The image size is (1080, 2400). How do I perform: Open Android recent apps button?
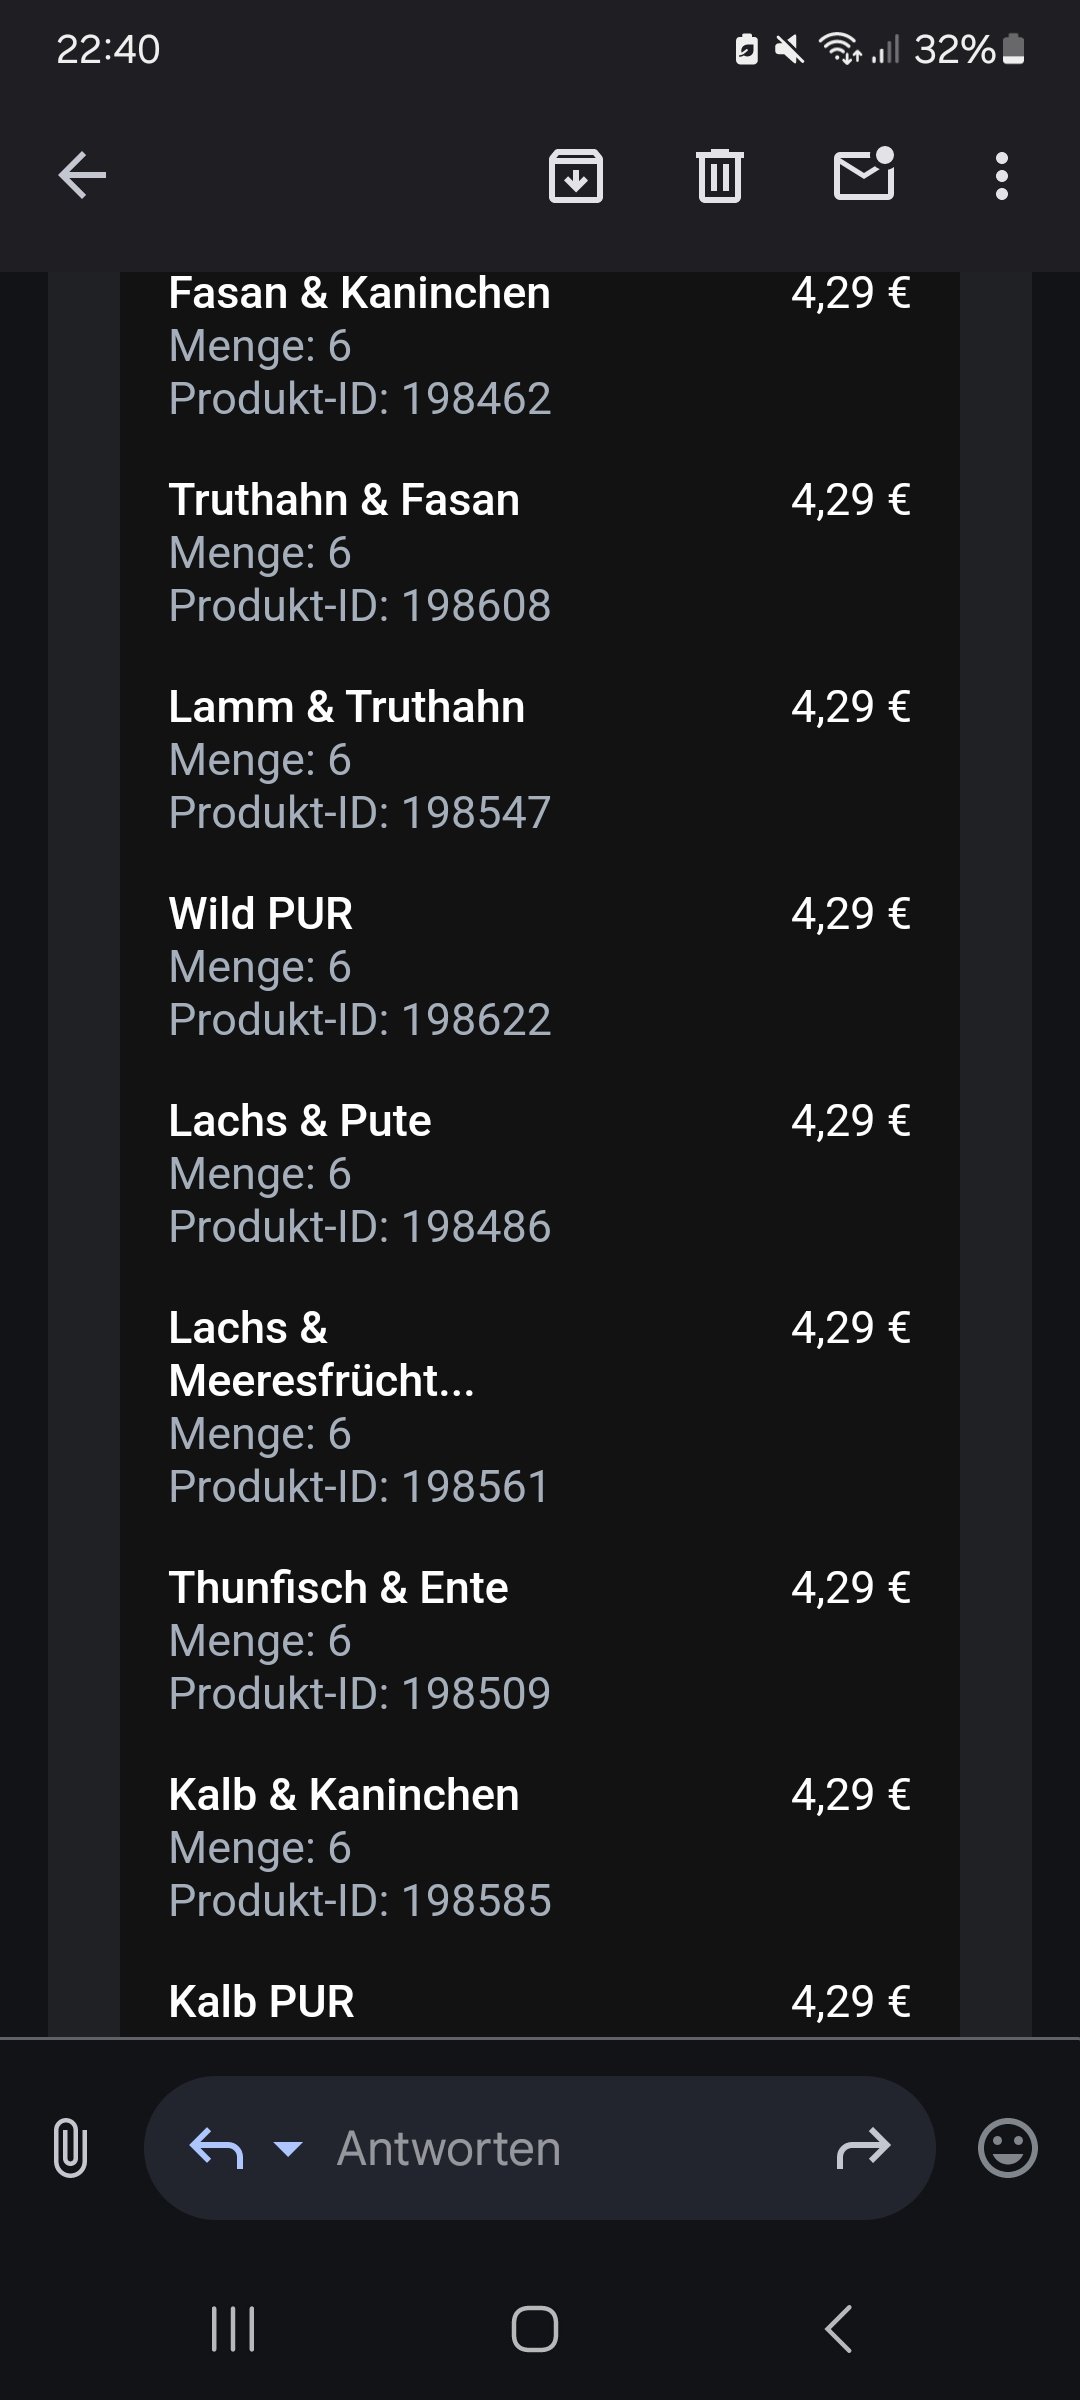(x=233, y=2329)
